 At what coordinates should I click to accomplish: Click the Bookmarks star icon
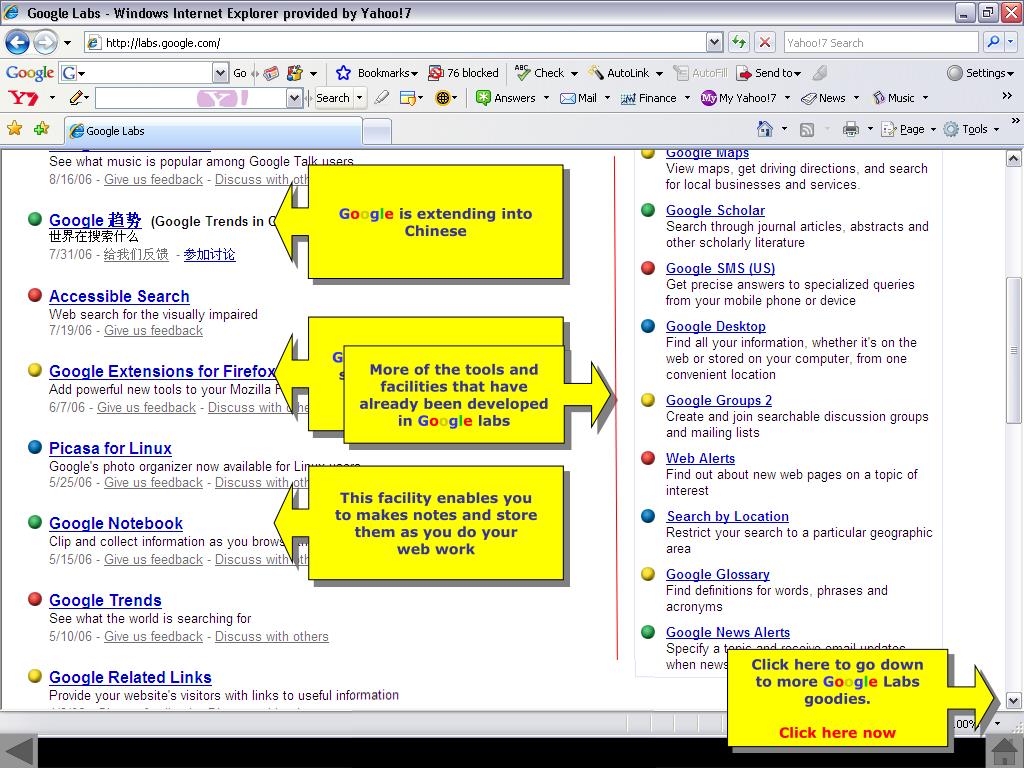343,72
